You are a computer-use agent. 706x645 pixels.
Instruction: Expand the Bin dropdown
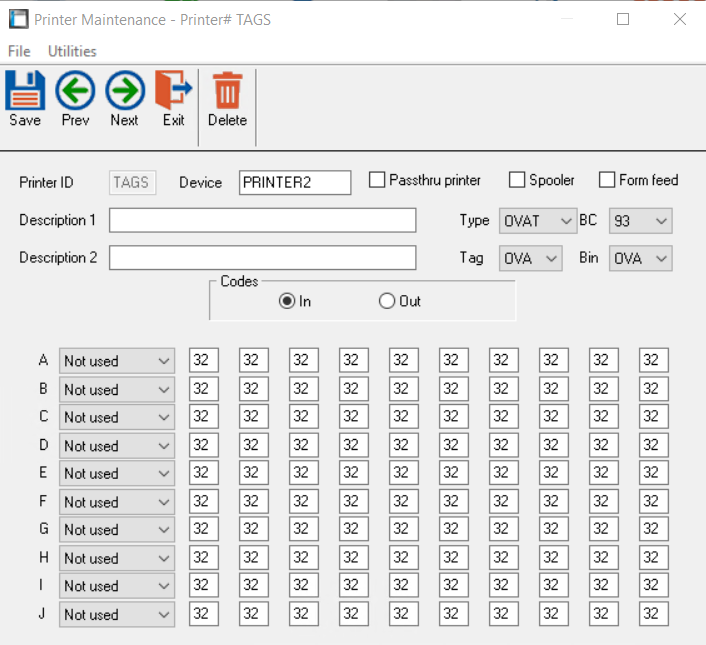[640, 258]
